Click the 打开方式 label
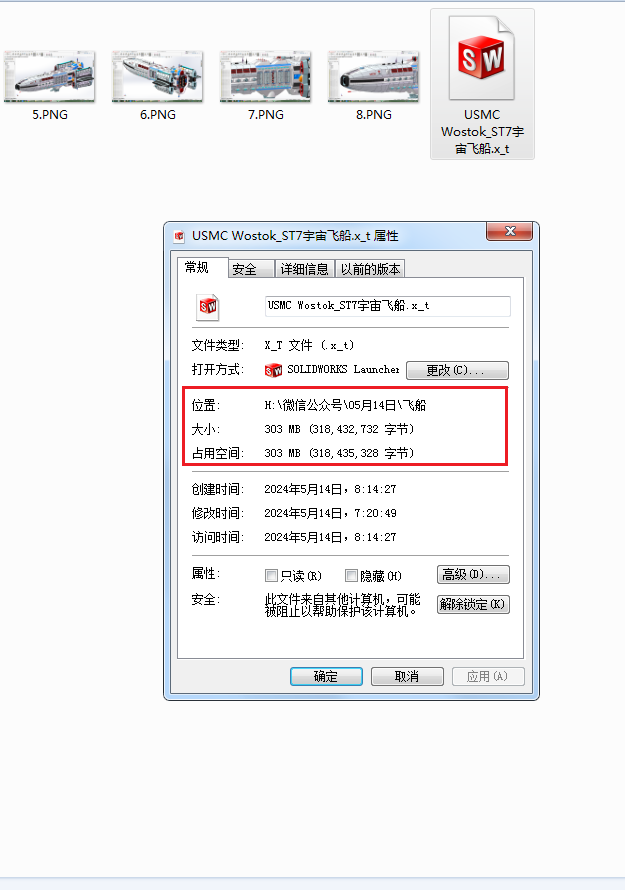 click(217, 370)
